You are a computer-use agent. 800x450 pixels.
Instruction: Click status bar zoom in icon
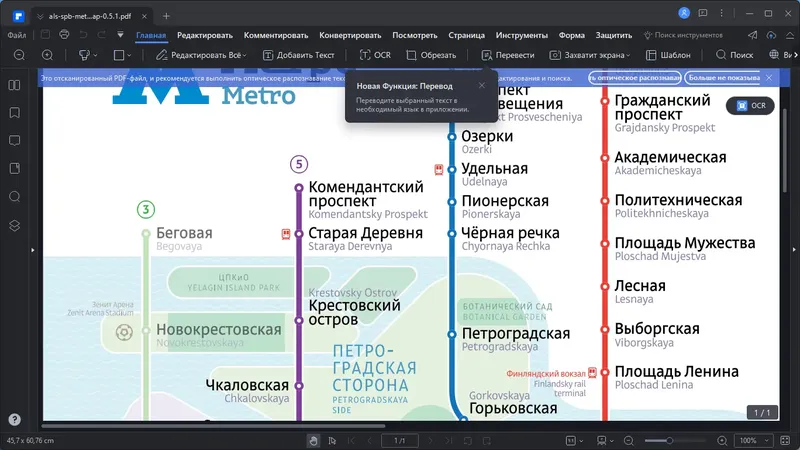[722, 440]
